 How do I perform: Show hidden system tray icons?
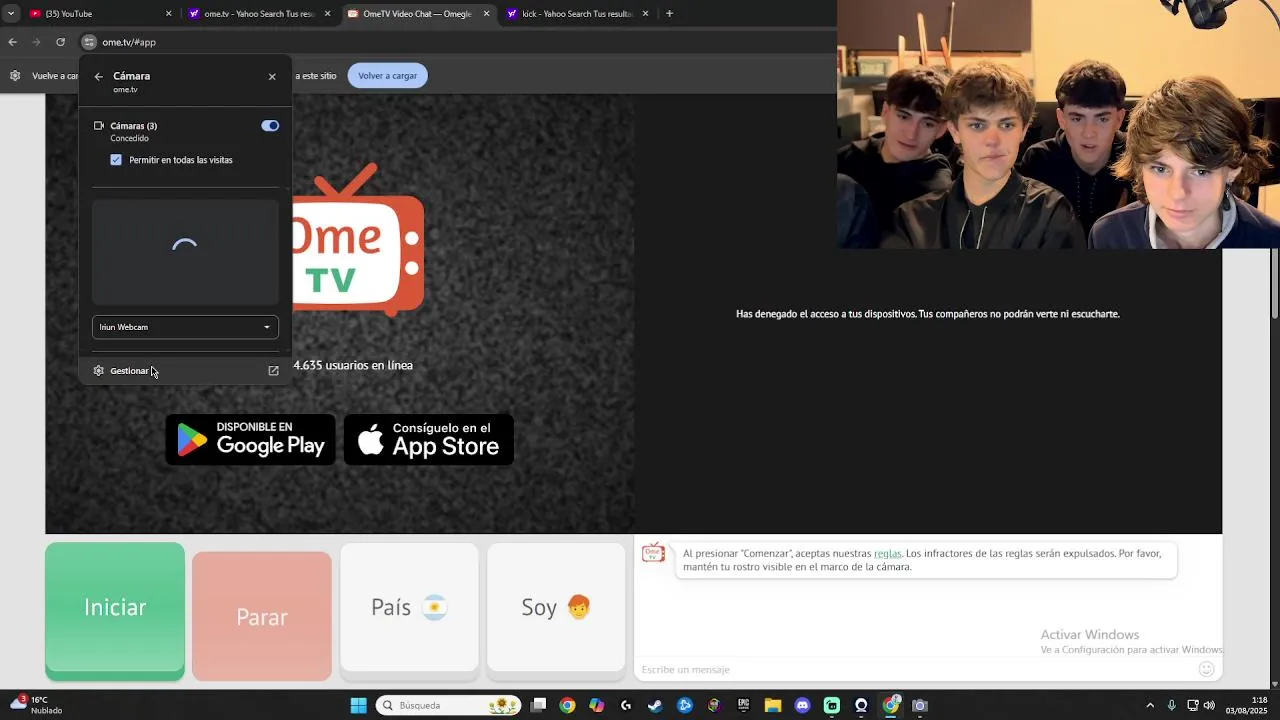[x=1150, y=706]
